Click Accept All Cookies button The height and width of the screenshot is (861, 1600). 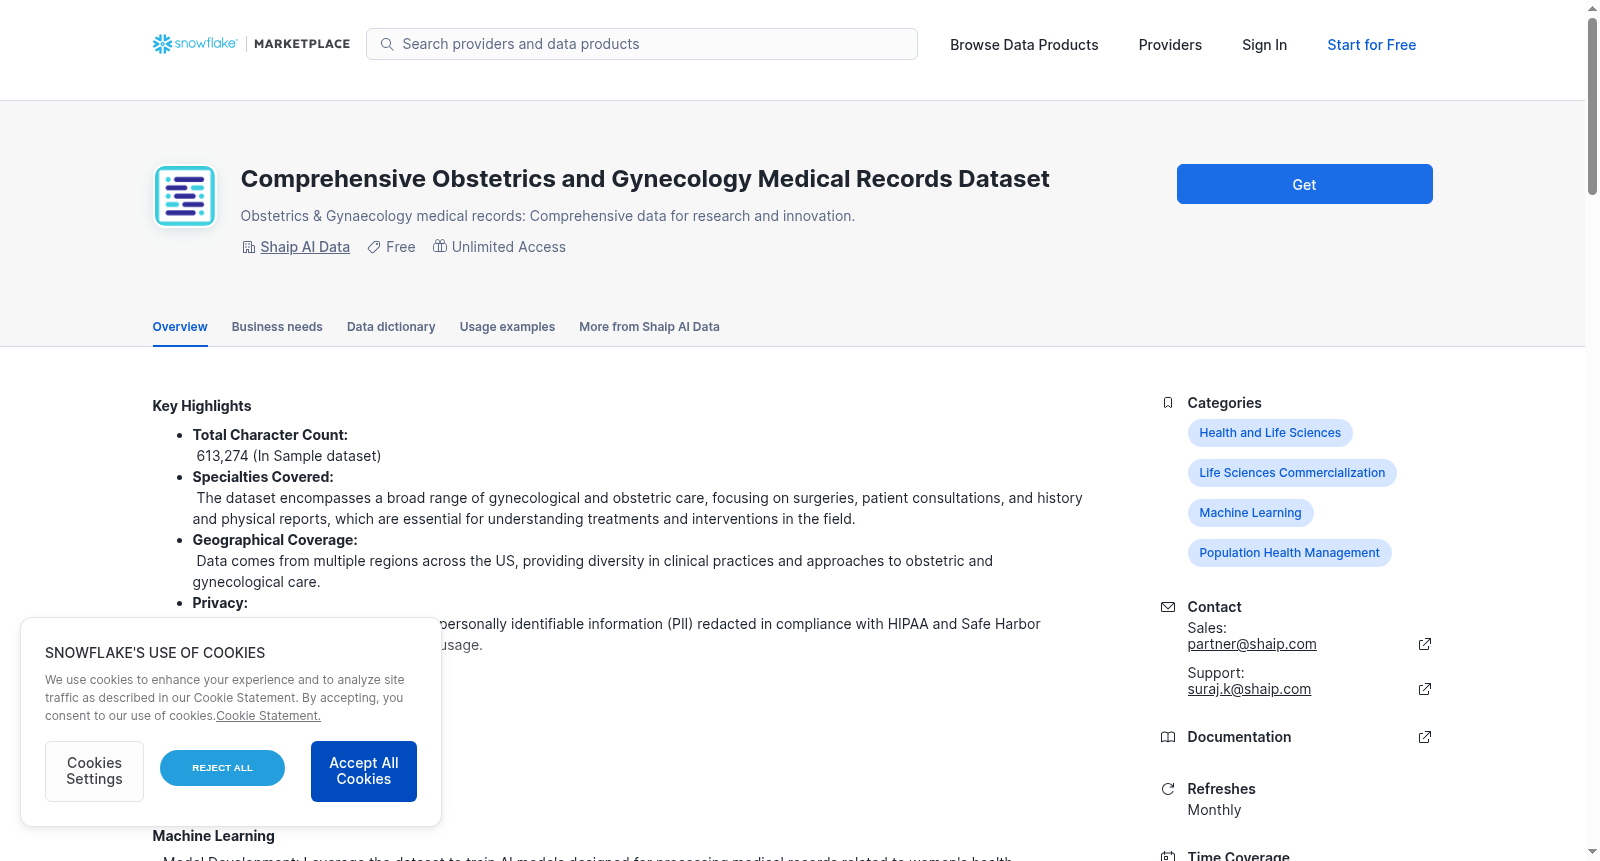tap(364, 771)
